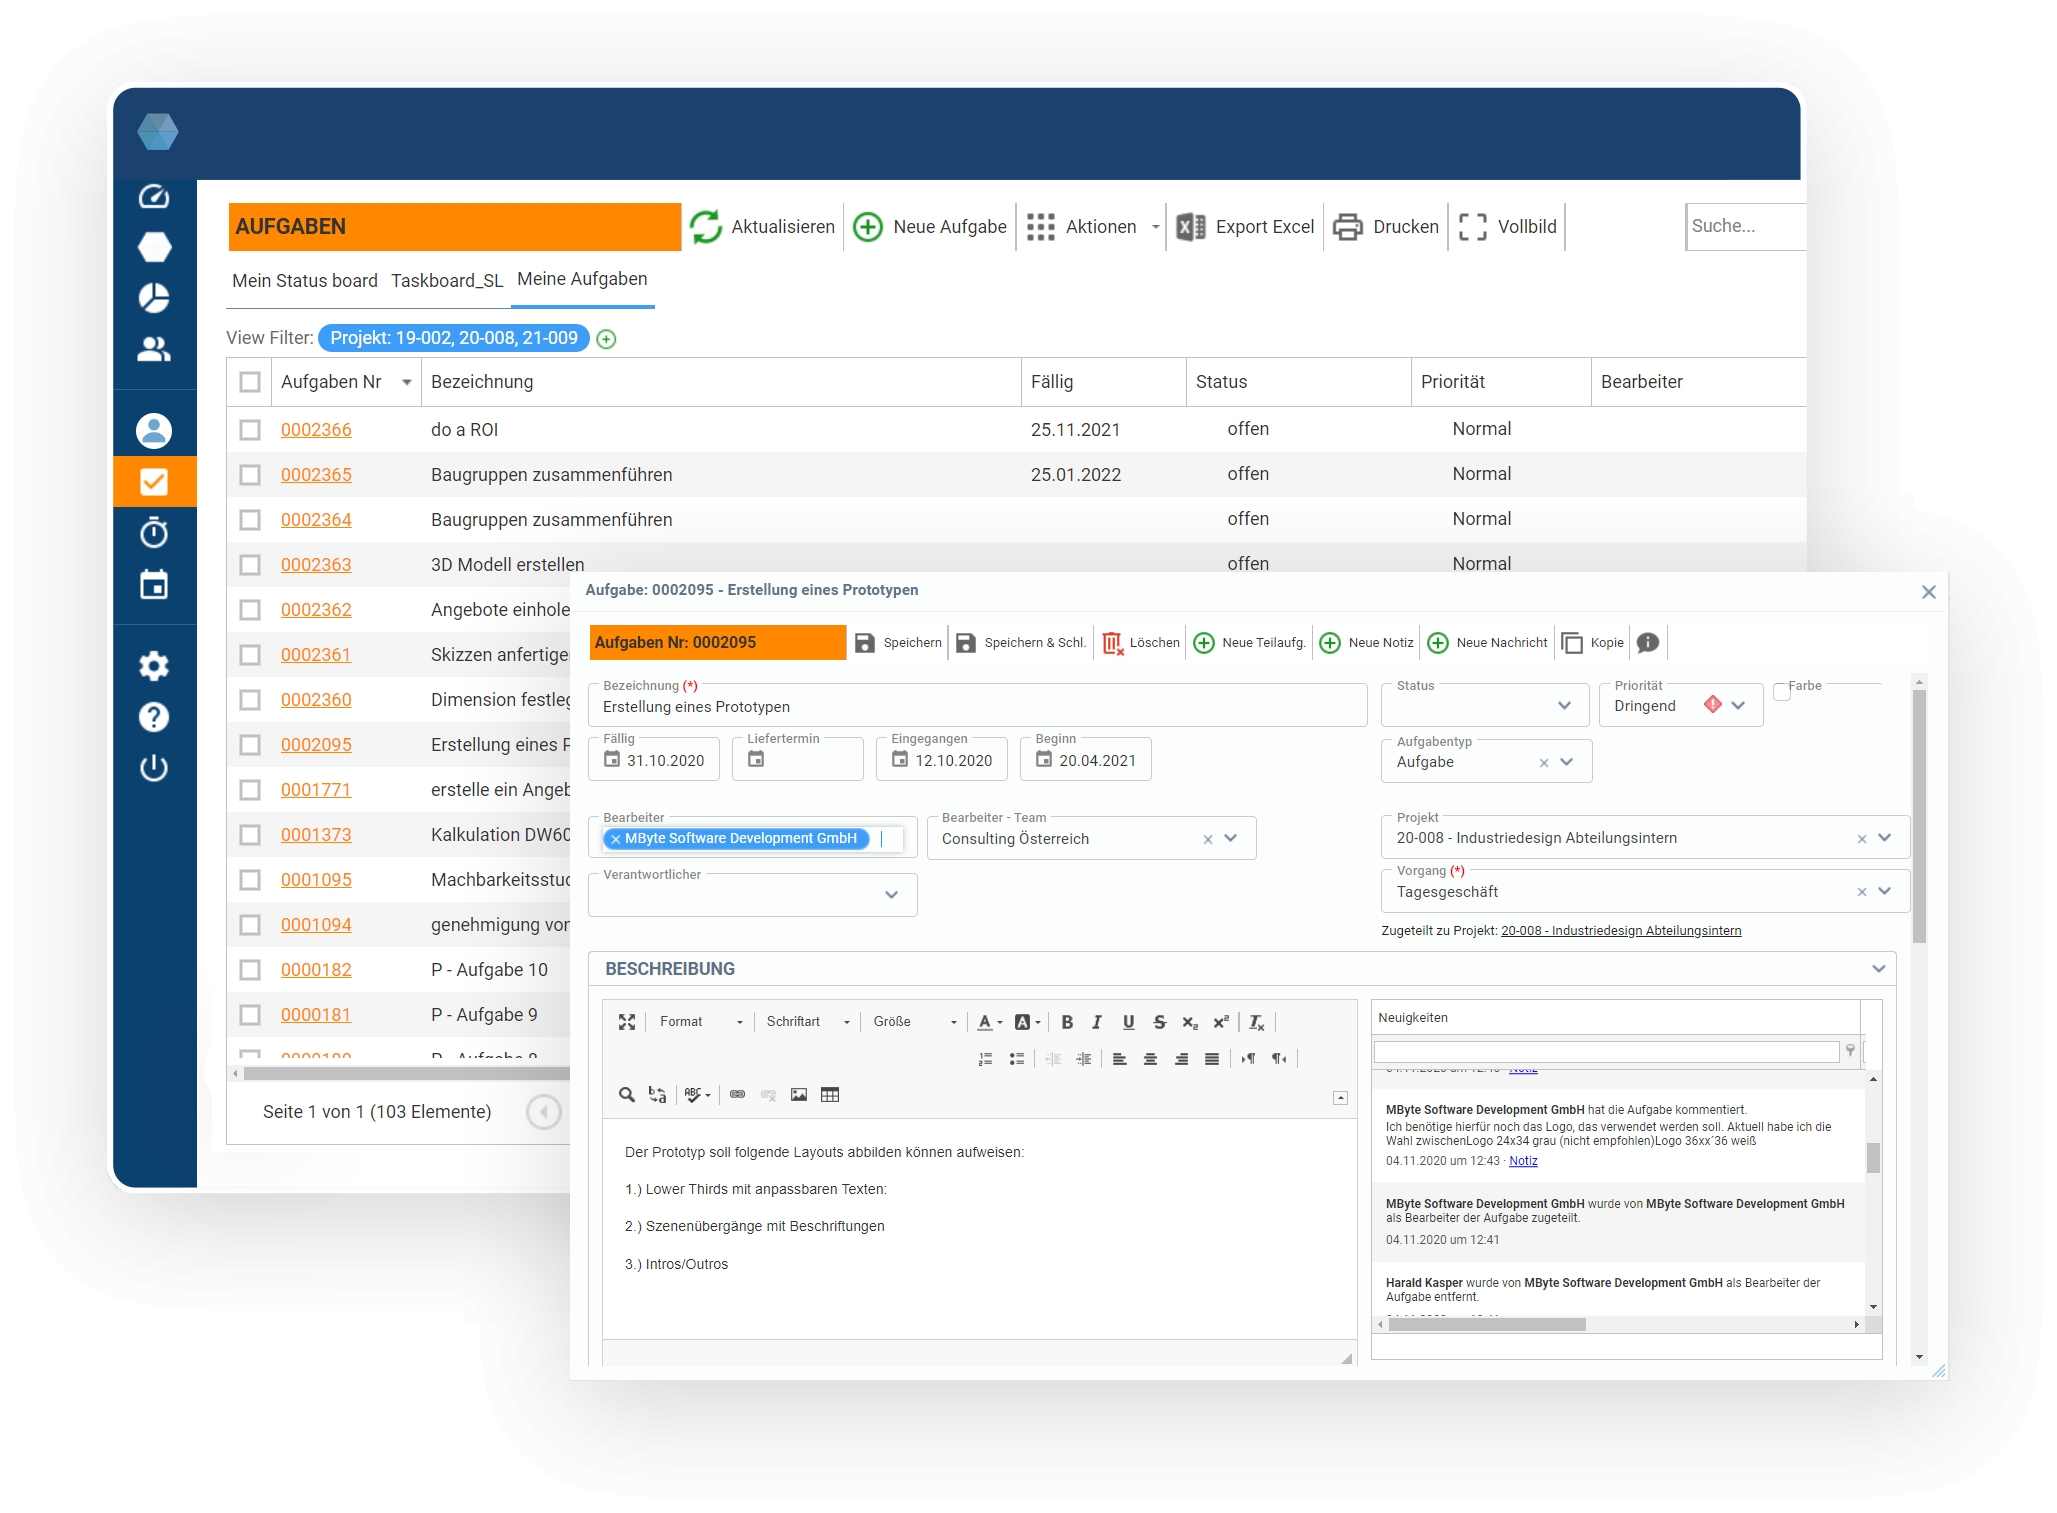Check the box for task 0002366
Image resolution: width=2057 pixels, height=1513 pixels.
(x=250, y=430)
